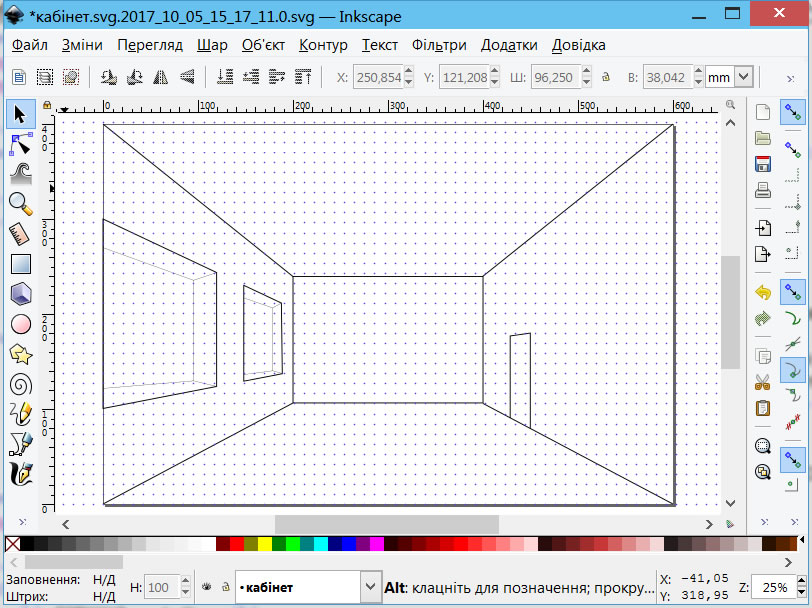Expand the кабінет layer selector dropdown
The height and width of the screenshot is (608, 812).
[369, 587]
